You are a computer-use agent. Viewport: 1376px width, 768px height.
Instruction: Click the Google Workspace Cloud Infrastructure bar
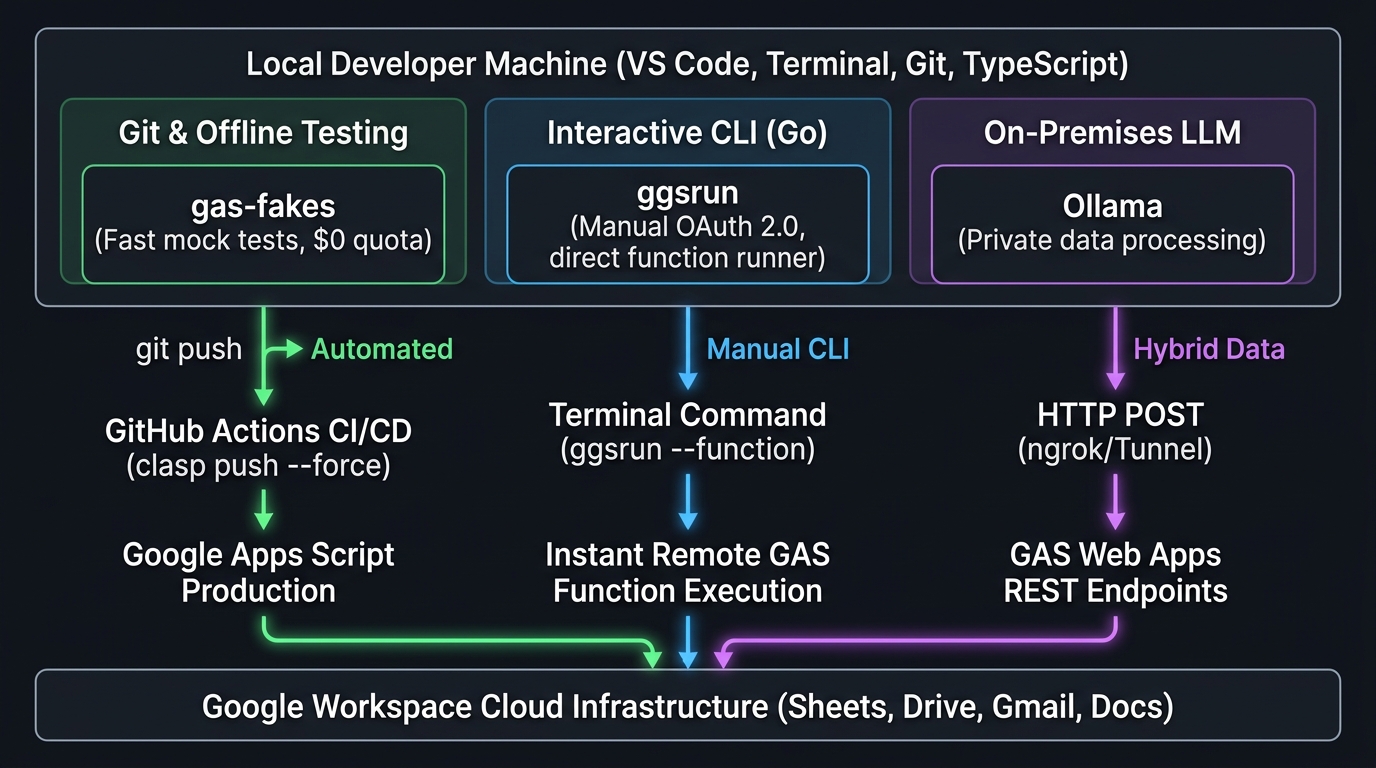click(x=687, y=706)
